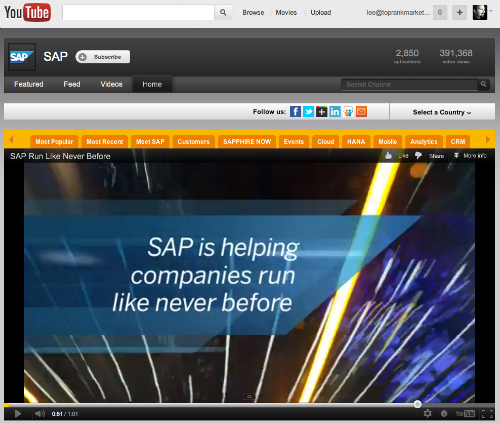The height and width of the screenshot is (423, 500).
Task: Open the Movies link
Action: pyautogui.click(x=286, y=13)
